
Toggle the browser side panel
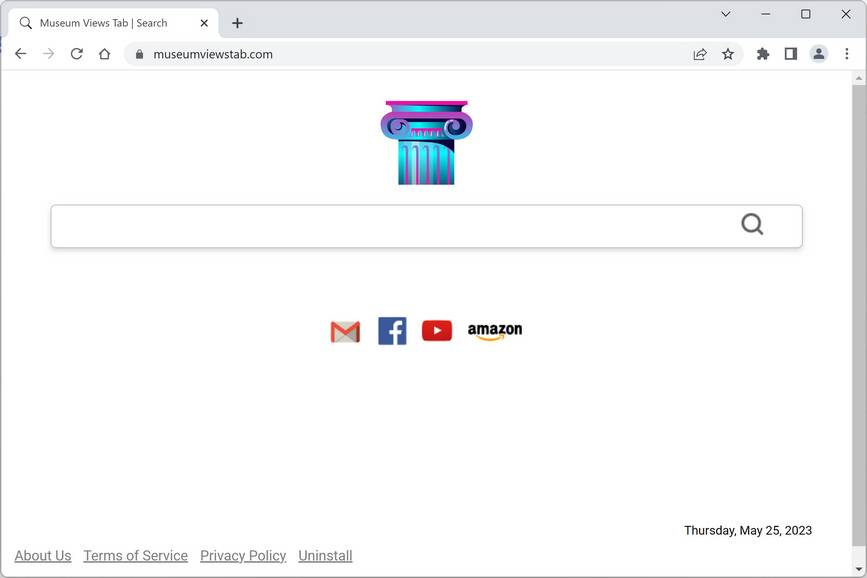[791, 54]
